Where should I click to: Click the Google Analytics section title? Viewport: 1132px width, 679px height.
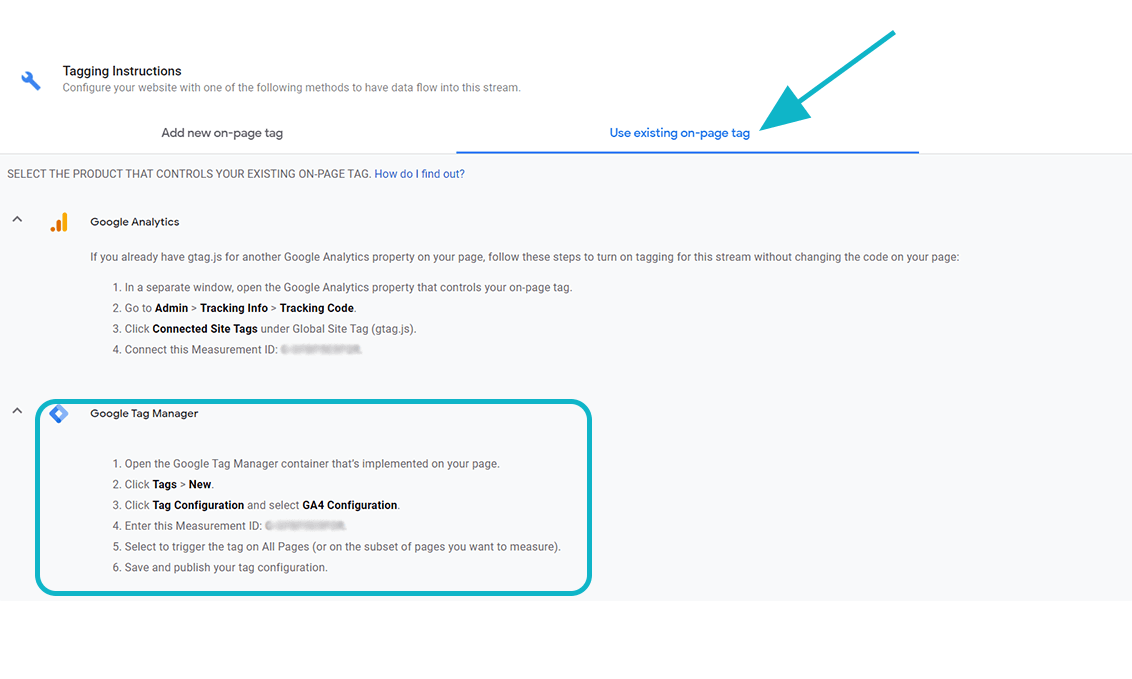pyautogui.click(x=134, y=222)
